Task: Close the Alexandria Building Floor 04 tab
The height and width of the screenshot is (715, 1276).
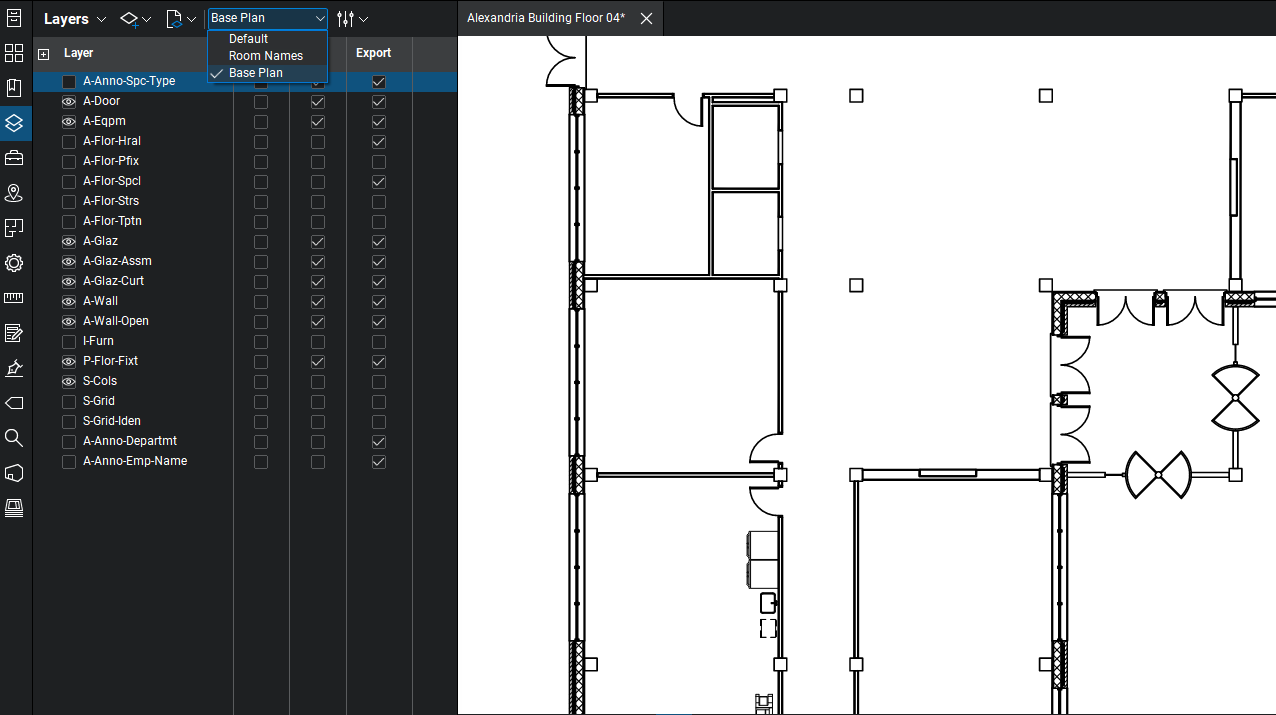Action: [x=646, y=18]
